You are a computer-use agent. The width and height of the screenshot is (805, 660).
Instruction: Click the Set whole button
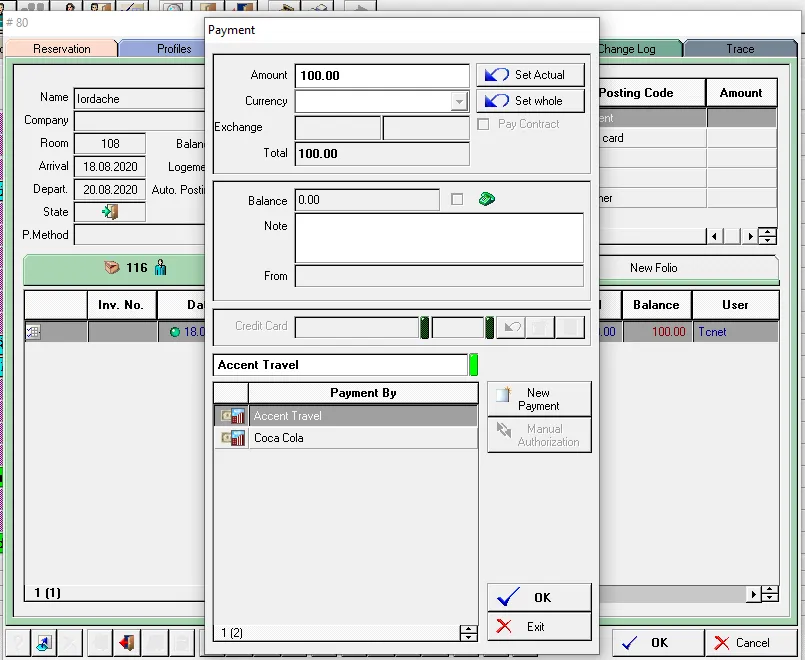tap(530, 101)
